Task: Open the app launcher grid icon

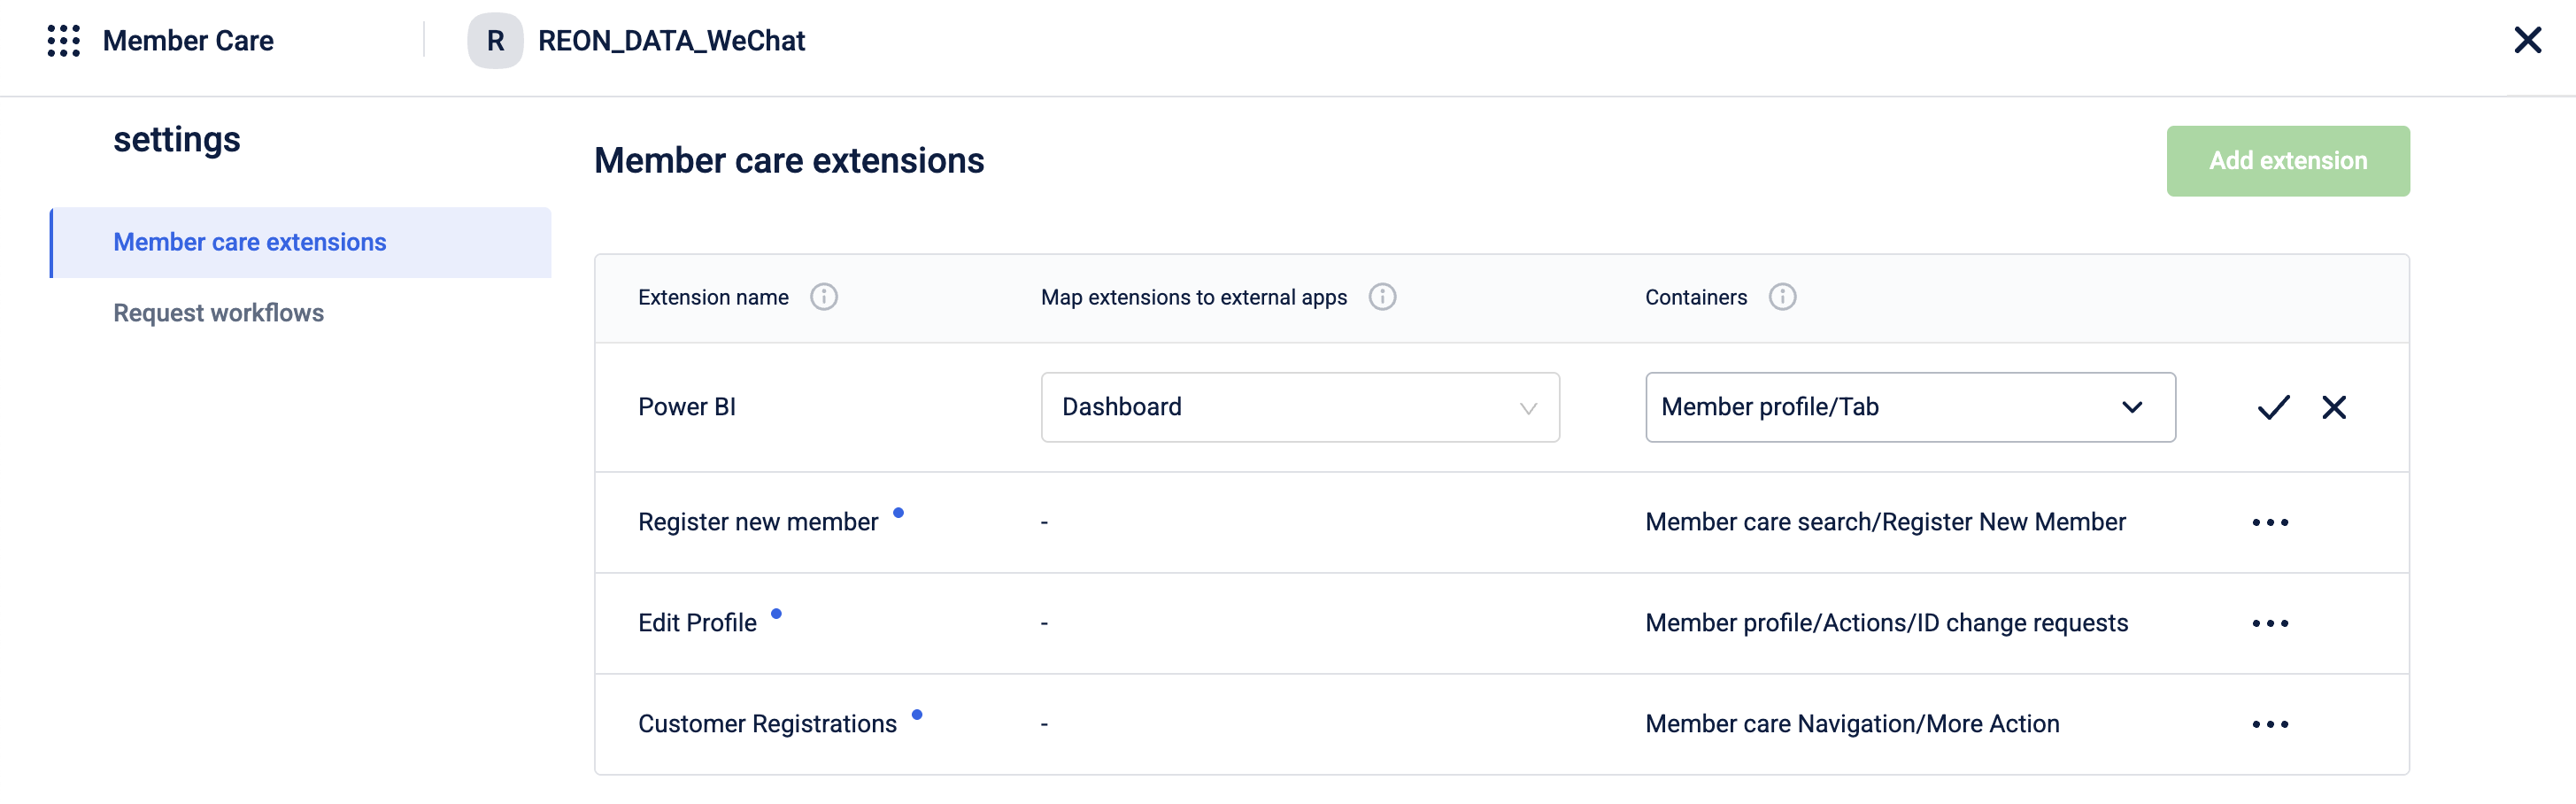Action: click(63, 41)
